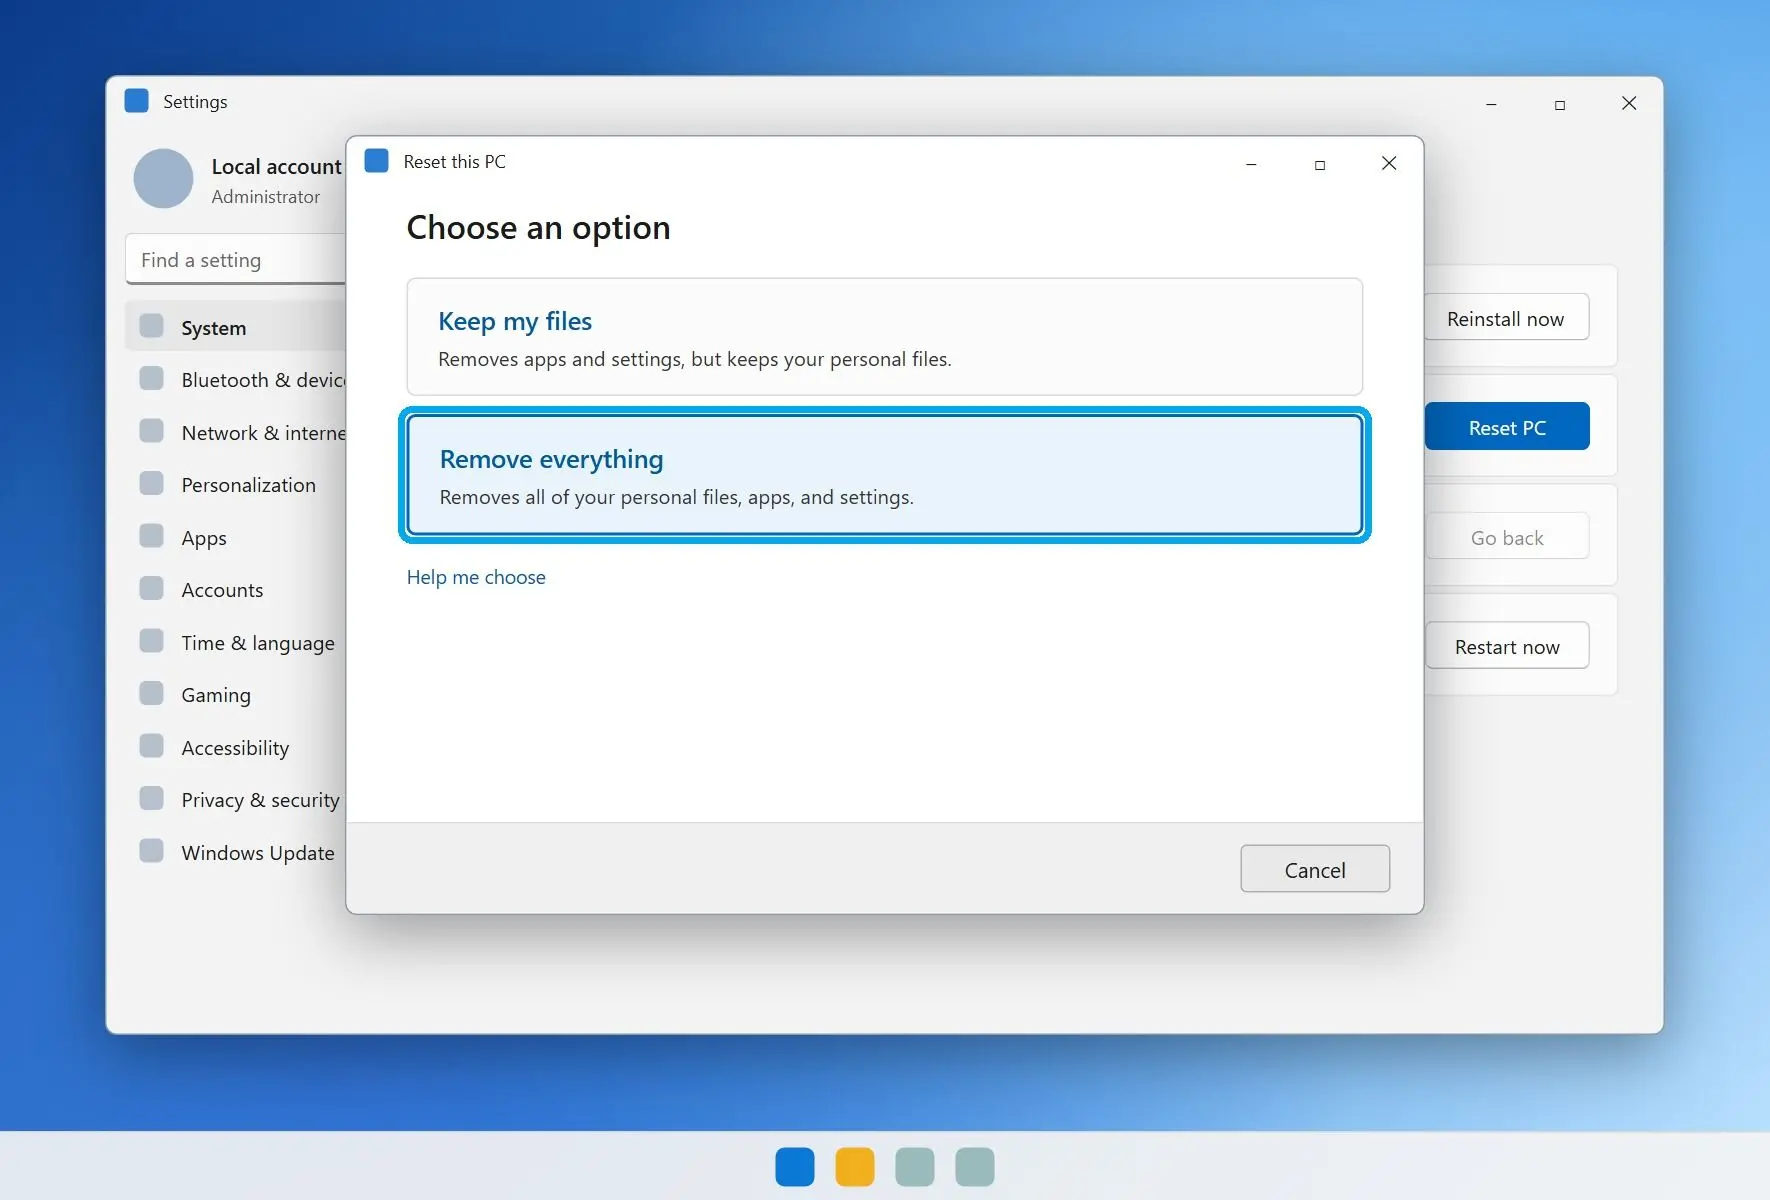Click the Accessibility sidebar icon
Screen dimensions: 1770x1200
click(x=152, y=746)
